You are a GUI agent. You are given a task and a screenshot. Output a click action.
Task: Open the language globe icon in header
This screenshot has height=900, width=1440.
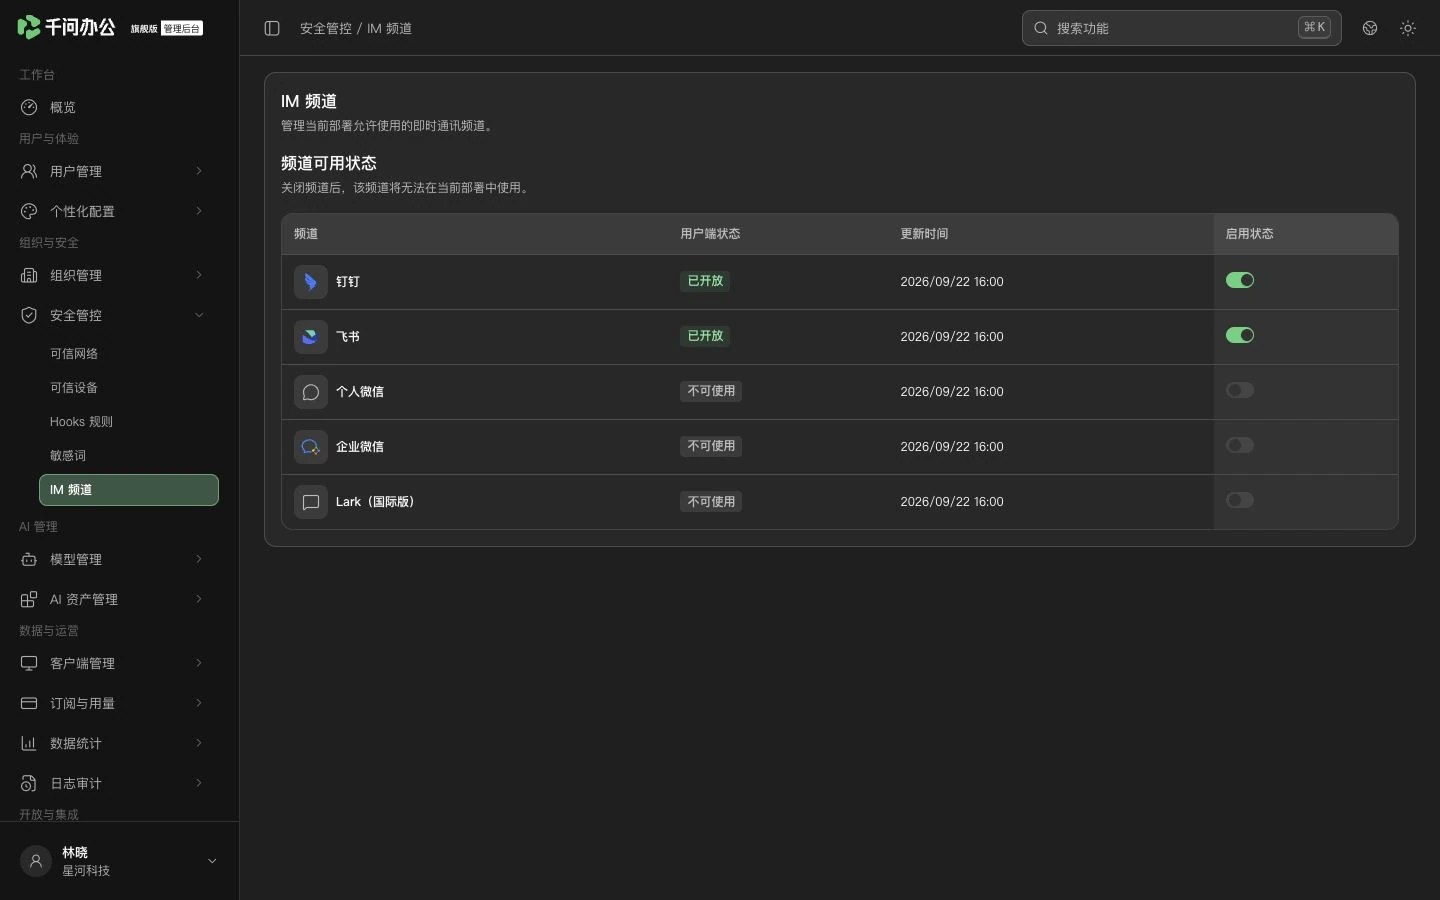(1370, 28)
